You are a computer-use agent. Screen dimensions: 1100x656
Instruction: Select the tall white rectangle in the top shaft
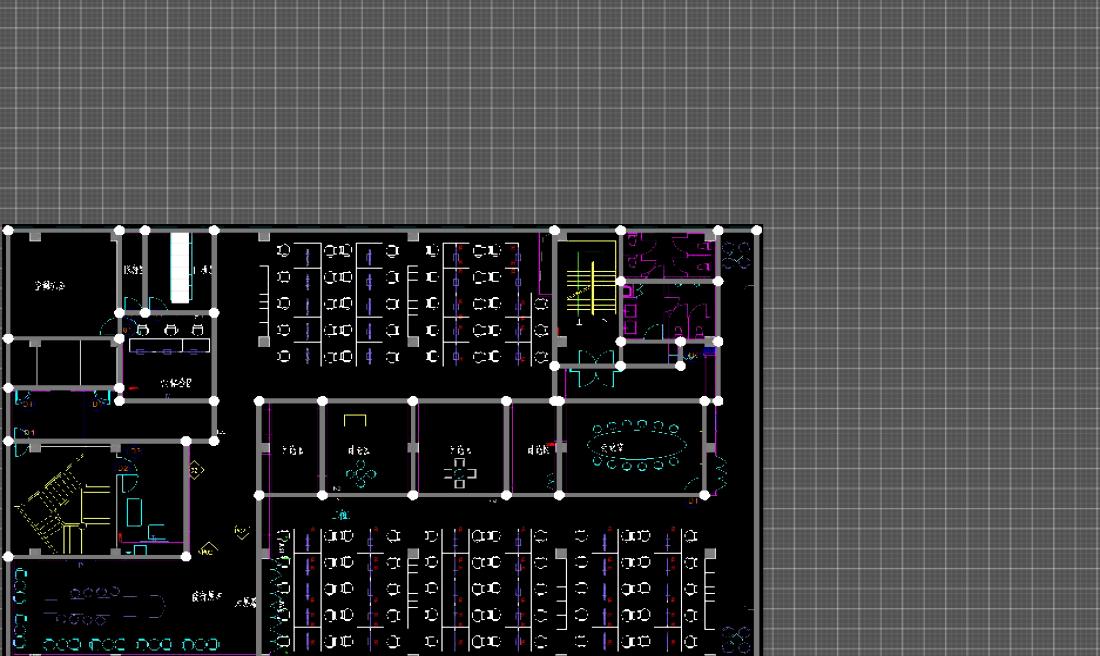tap(180, 267)
